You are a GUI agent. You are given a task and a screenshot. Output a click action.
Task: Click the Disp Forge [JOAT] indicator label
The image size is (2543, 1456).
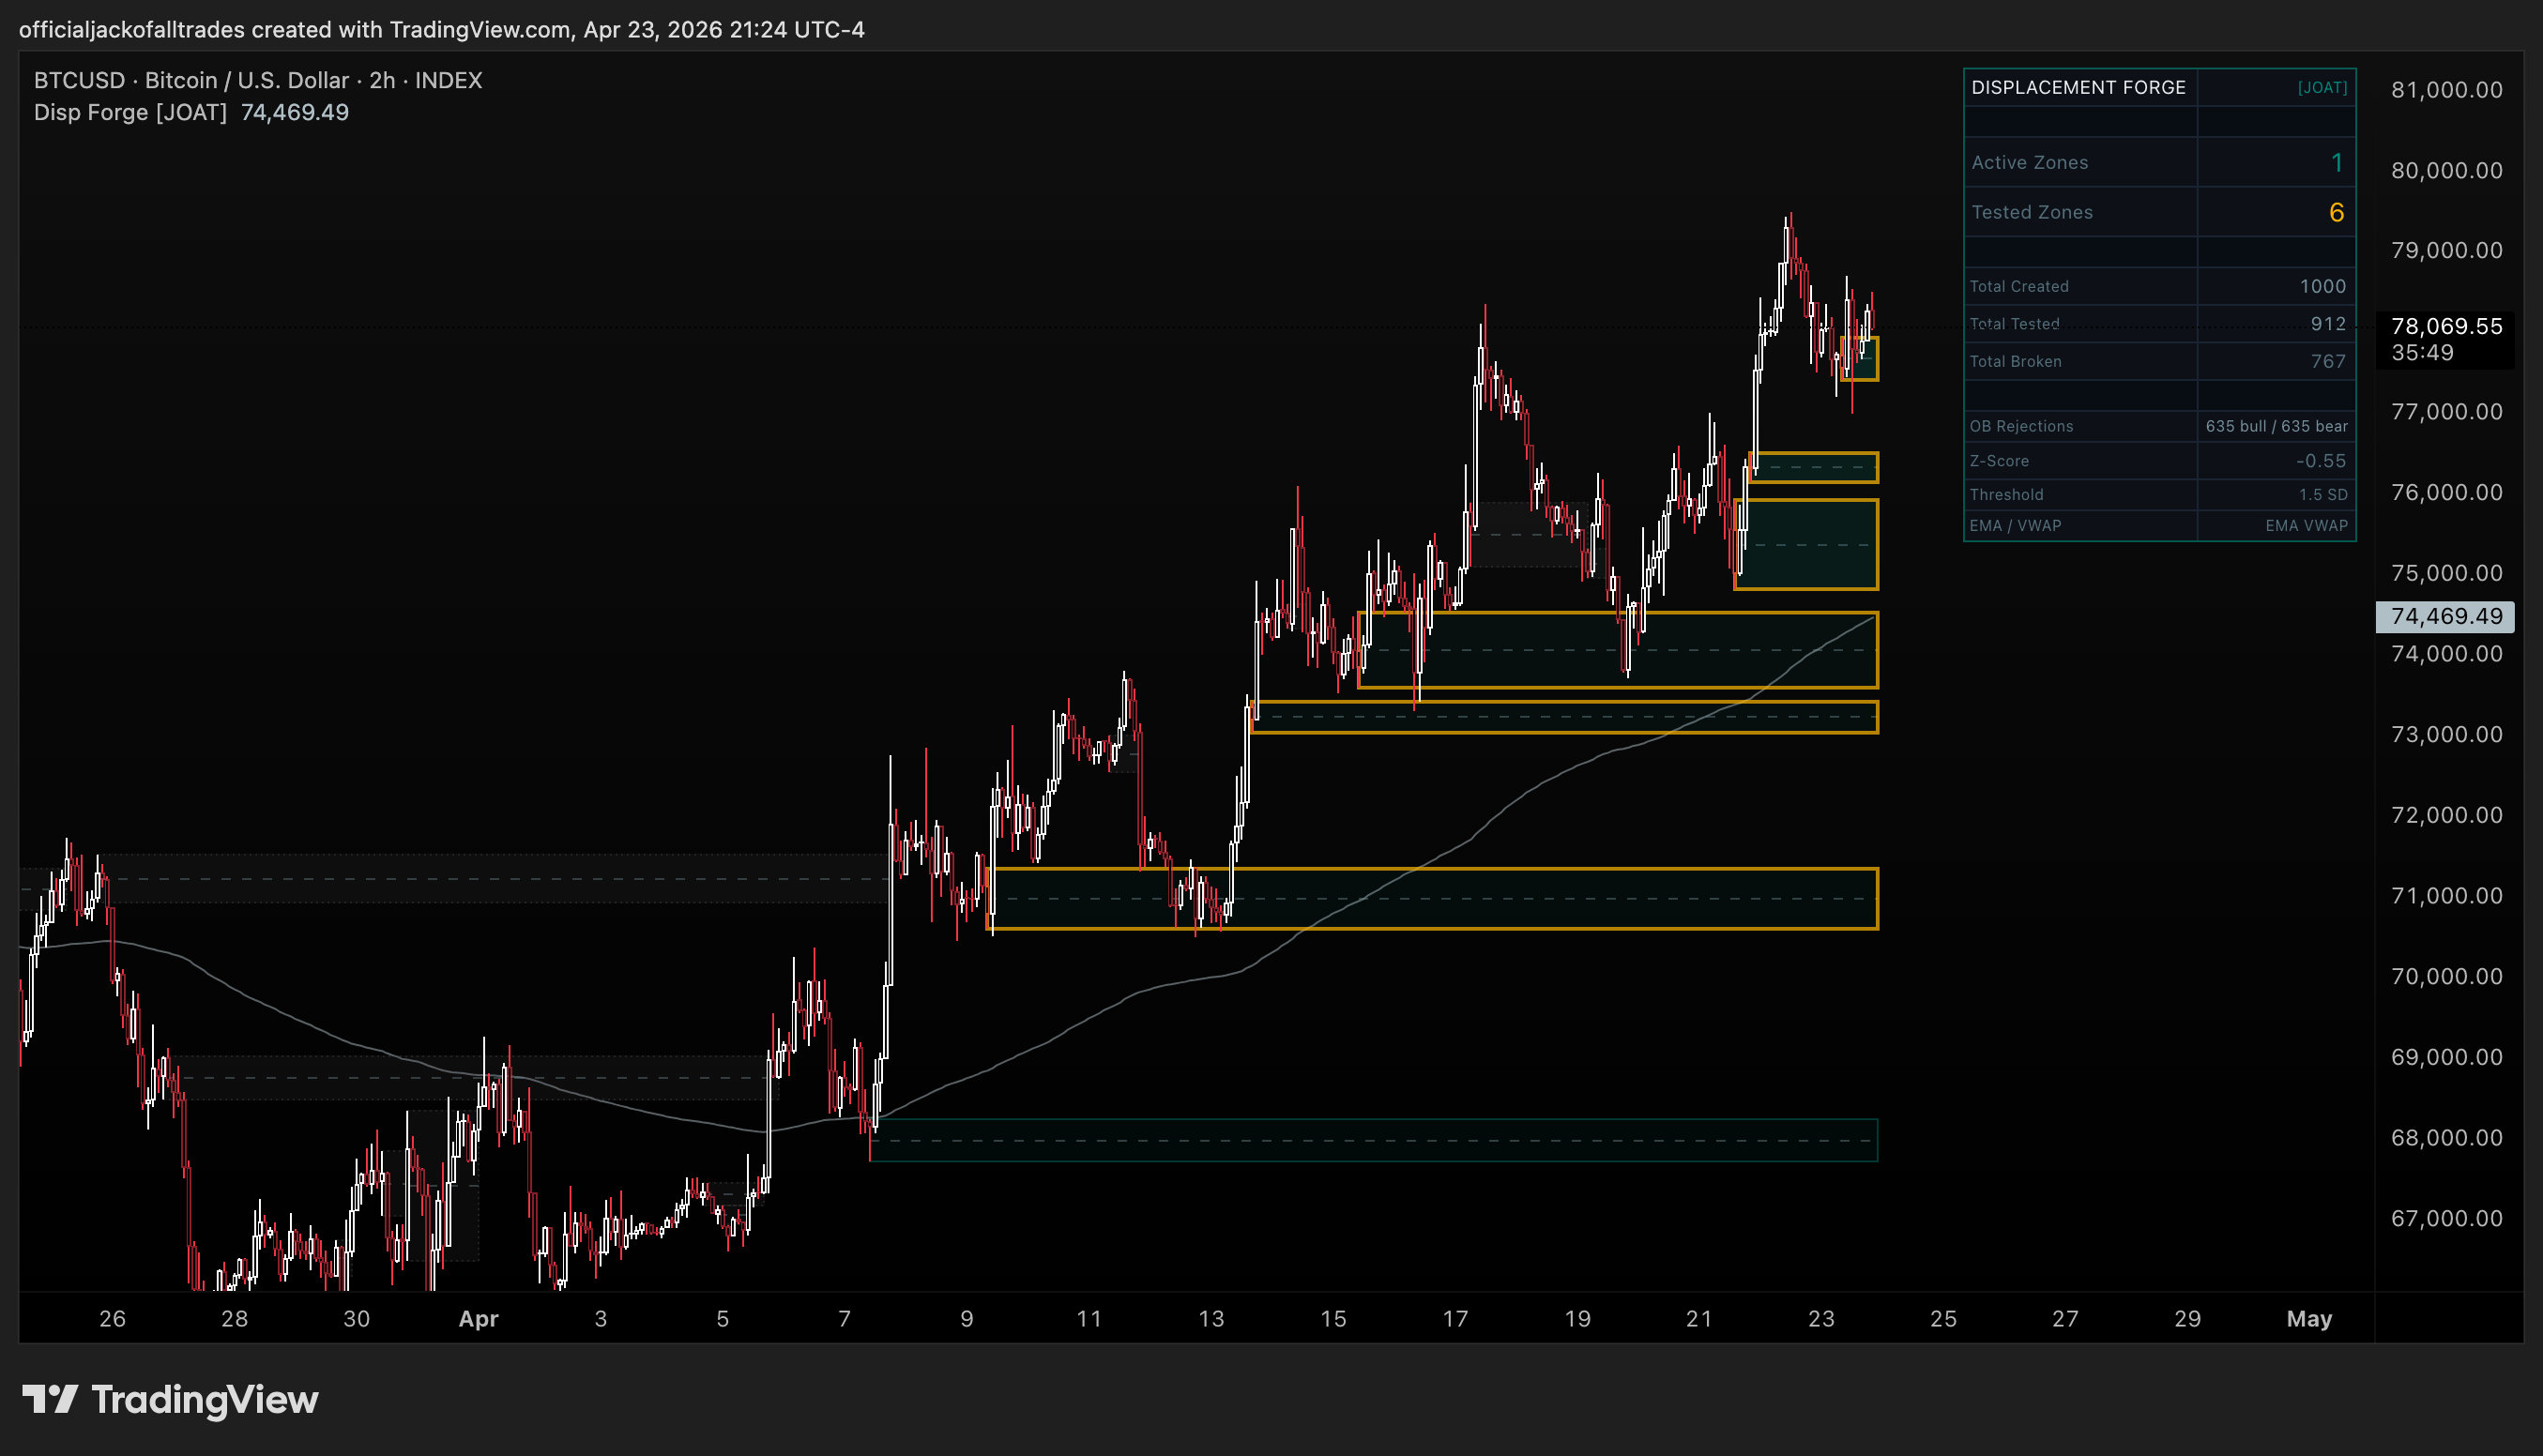[x=130, y=112]
